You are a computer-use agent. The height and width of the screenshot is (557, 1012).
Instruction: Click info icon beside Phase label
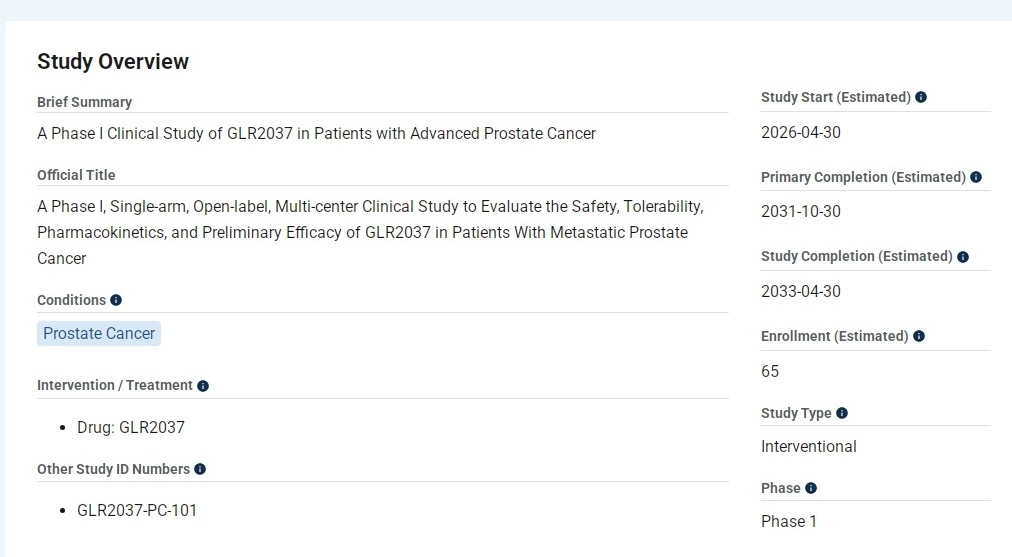[x=811, y=488]
